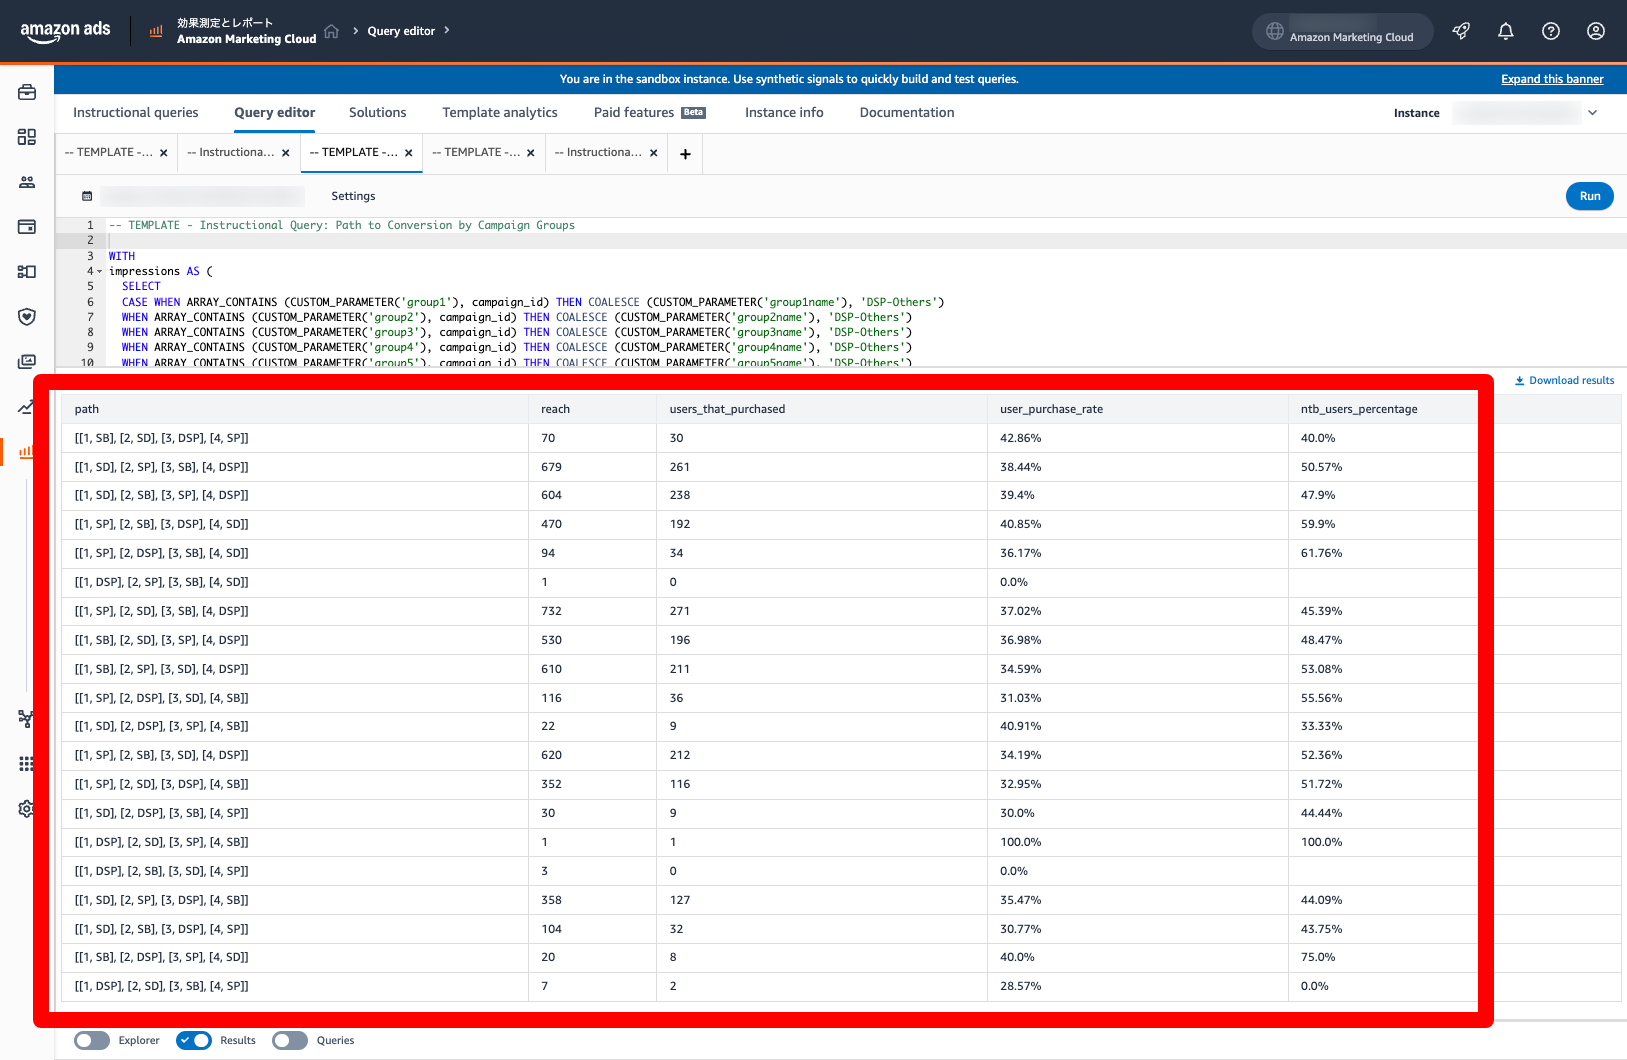The image size is (1627, 1060).
Task: Click the Expand this banner link
Action: pyautogui.click(x=1551, y=79)
